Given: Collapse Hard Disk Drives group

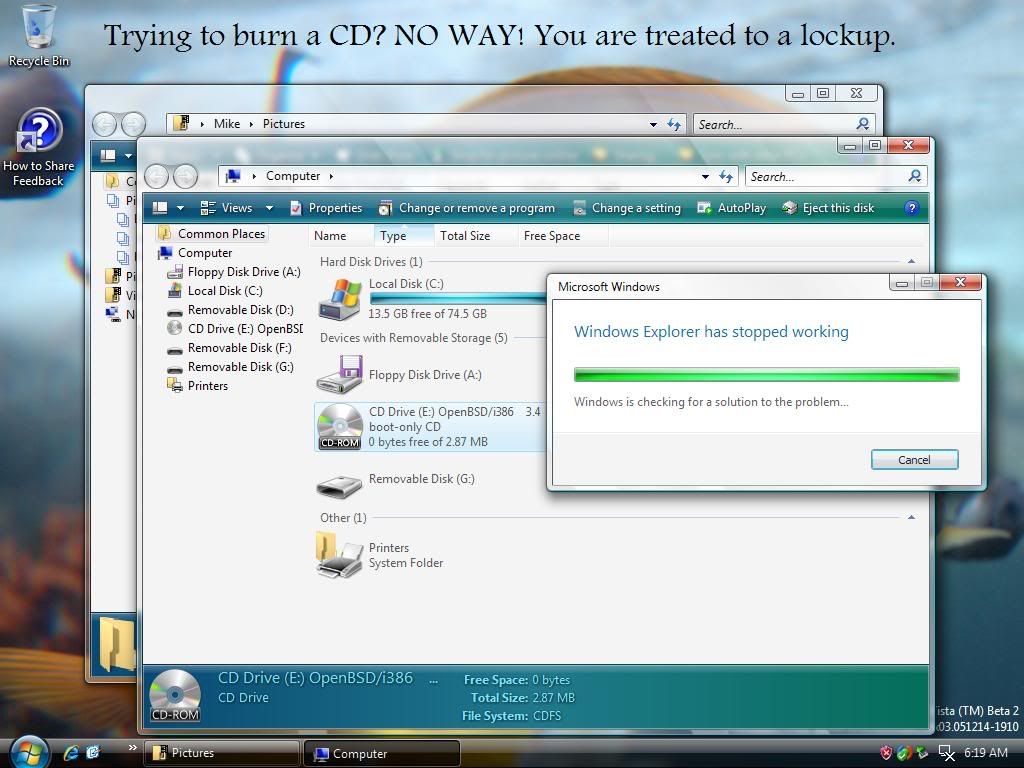Looking at the screenshot, I should point(911,261).
